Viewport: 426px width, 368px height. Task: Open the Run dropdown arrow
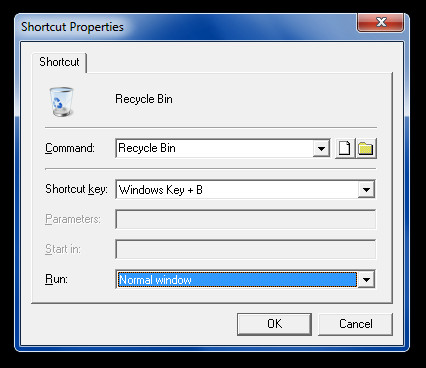366,279
